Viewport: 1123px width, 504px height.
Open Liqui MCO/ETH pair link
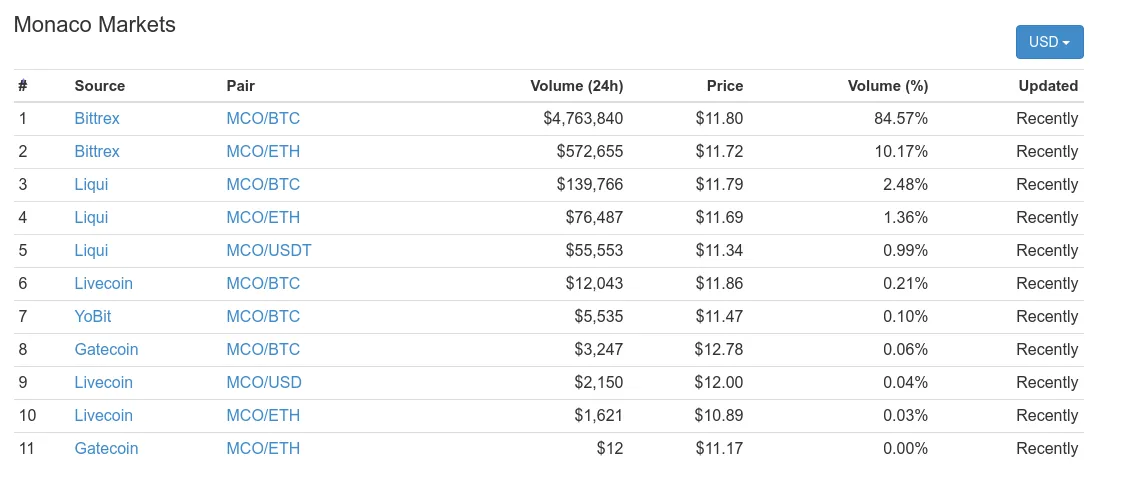pos(263,218)
